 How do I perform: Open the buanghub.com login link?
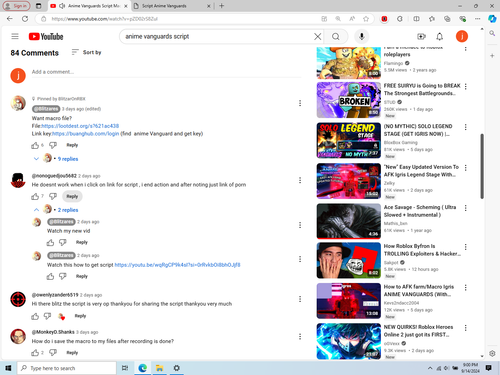click(x=86, y=134)
